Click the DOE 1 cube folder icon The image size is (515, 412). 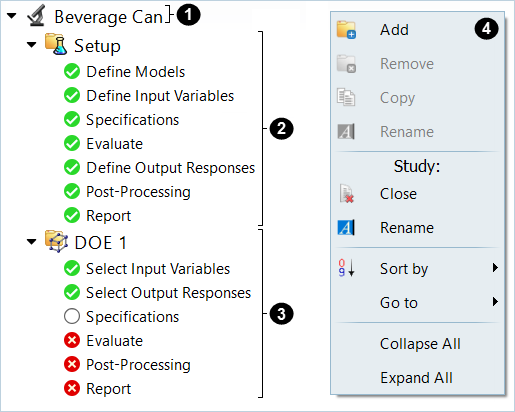click(56, 241)
